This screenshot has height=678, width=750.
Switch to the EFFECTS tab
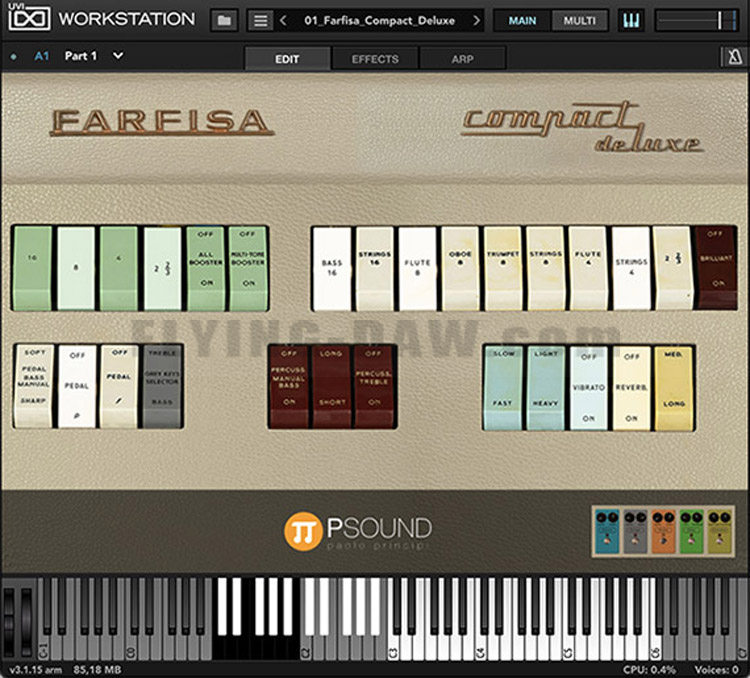[375, 59]
